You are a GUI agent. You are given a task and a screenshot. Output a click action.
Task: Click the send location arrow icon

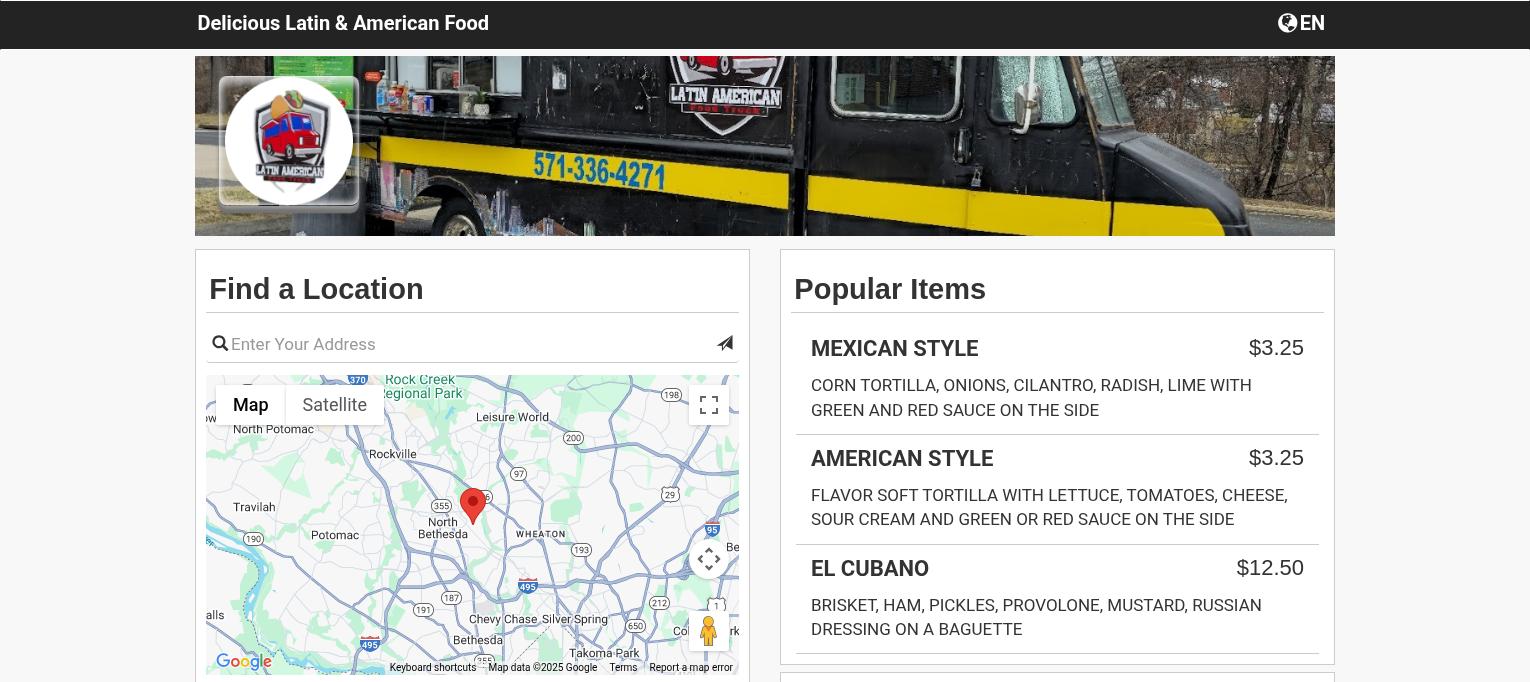pyautogui.click(x=725, y=343)
